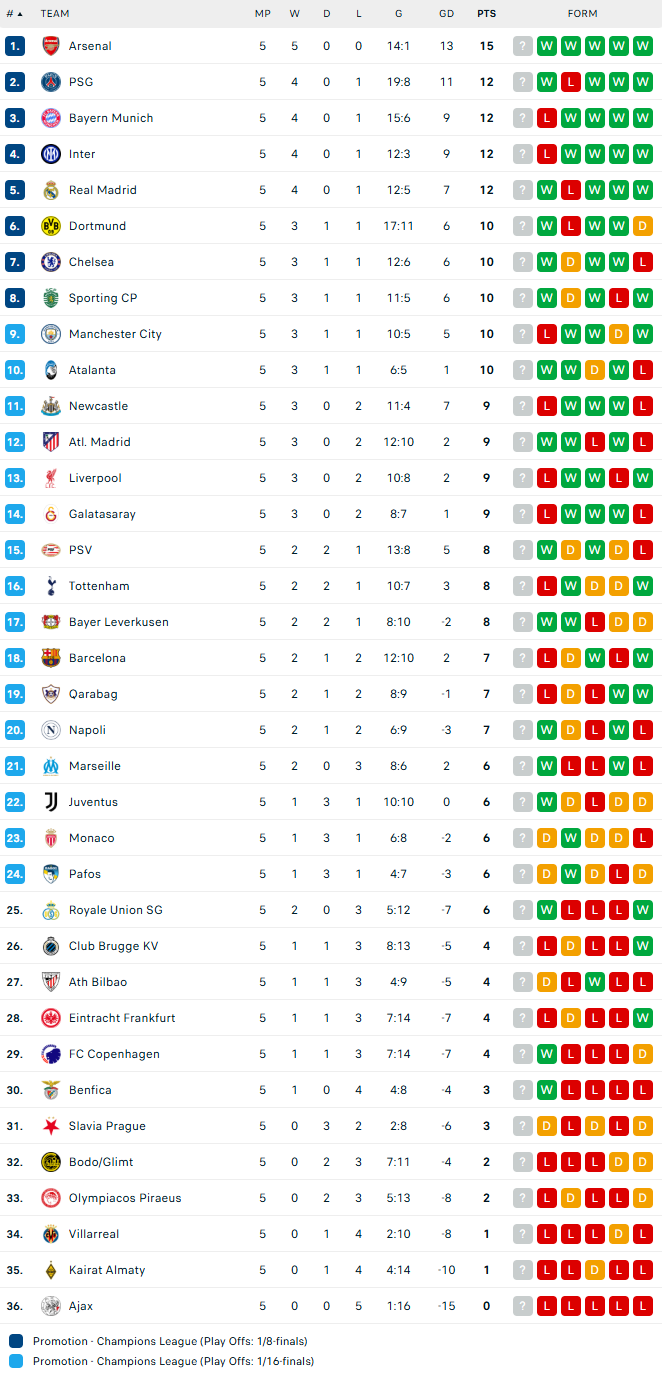Sort table by GD column header
The width and height of the screenshot is (662, 1377).
pyautogui.click(x=446, y=14)
